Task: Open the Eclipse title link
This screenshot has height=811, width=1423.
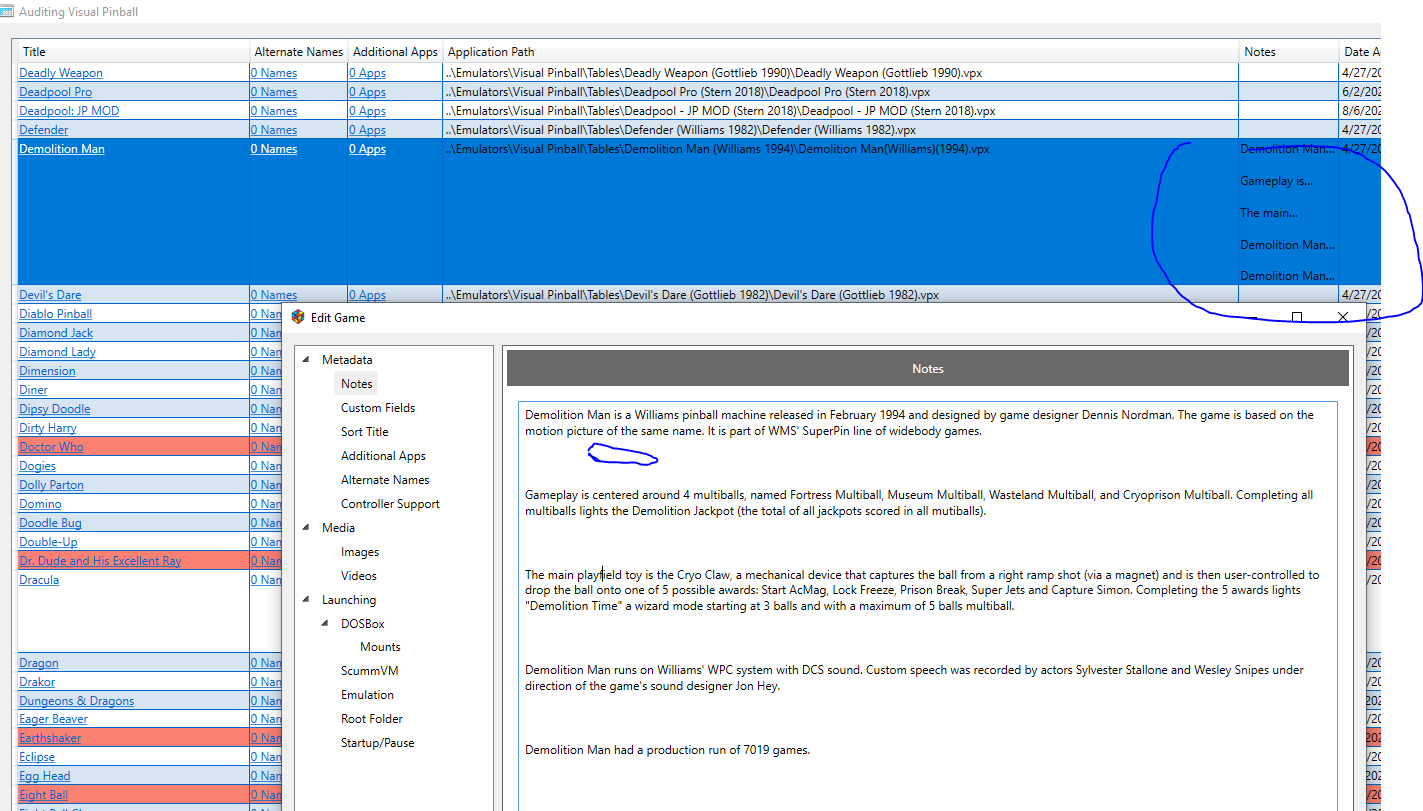Action: click(38, 757)
